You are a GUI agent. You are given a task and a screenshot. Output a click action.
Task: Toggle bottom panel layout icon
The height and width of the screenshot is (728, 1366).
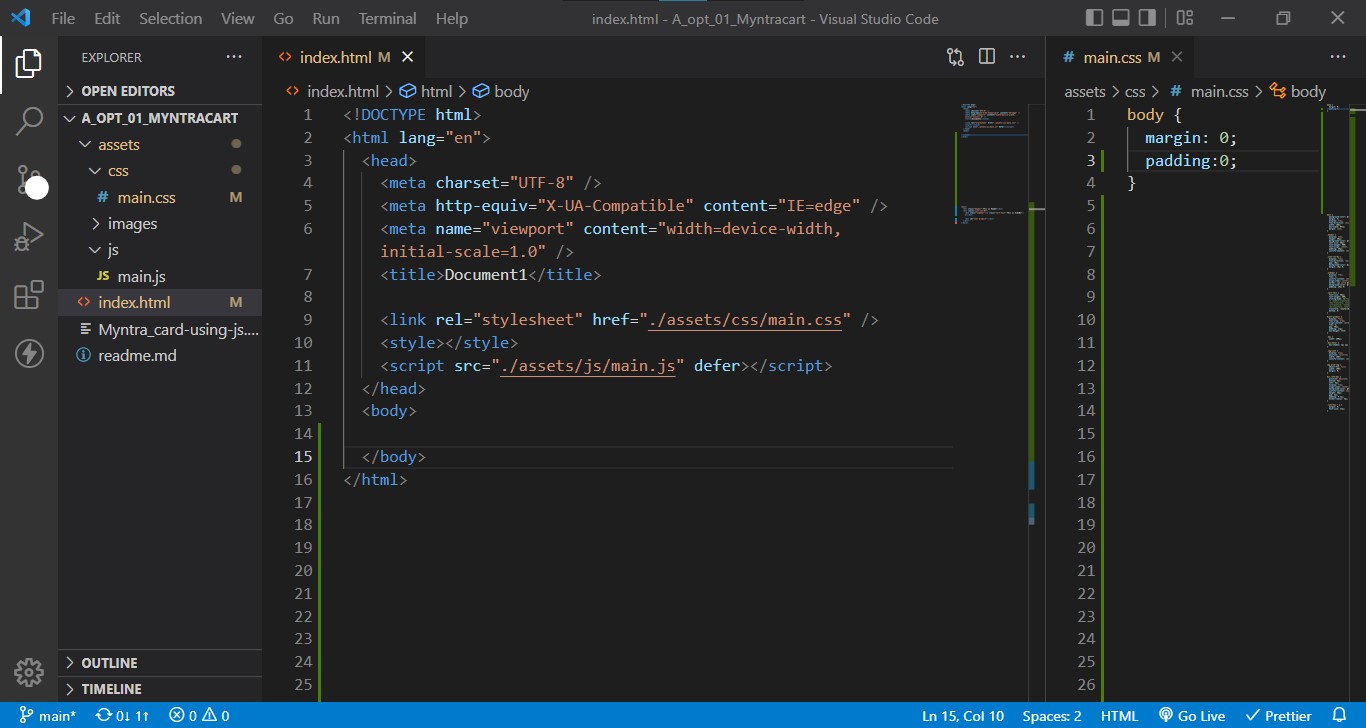pyautogui.click(x=1121, y=18)
